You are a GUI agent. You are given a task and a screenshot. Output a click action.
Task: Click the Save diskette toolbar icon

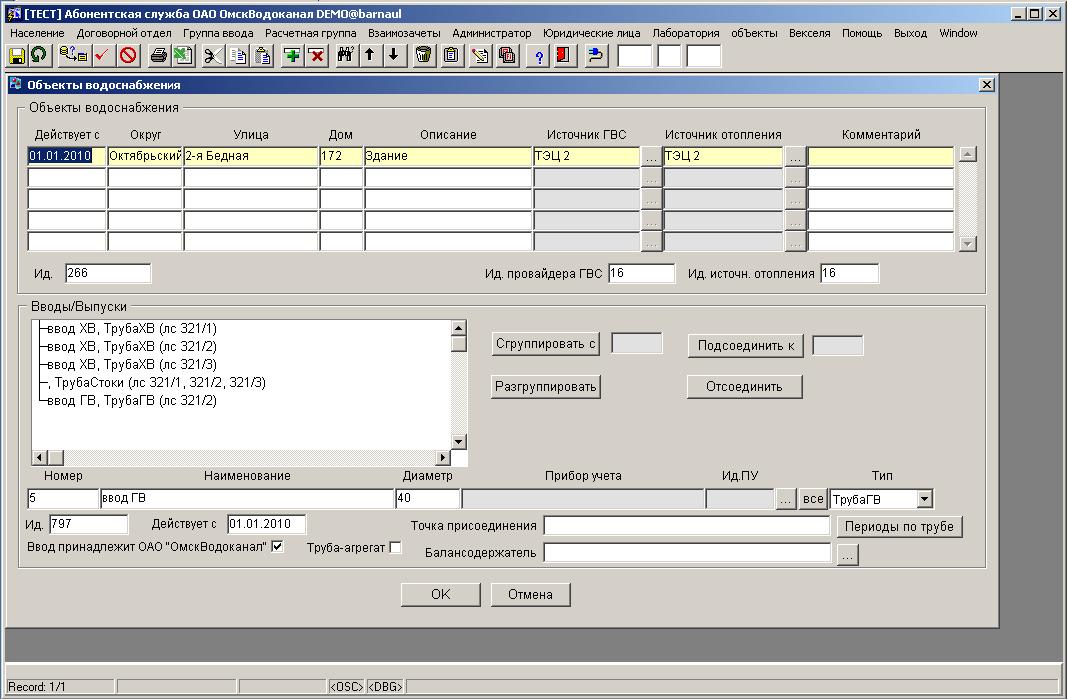(17, 56)
